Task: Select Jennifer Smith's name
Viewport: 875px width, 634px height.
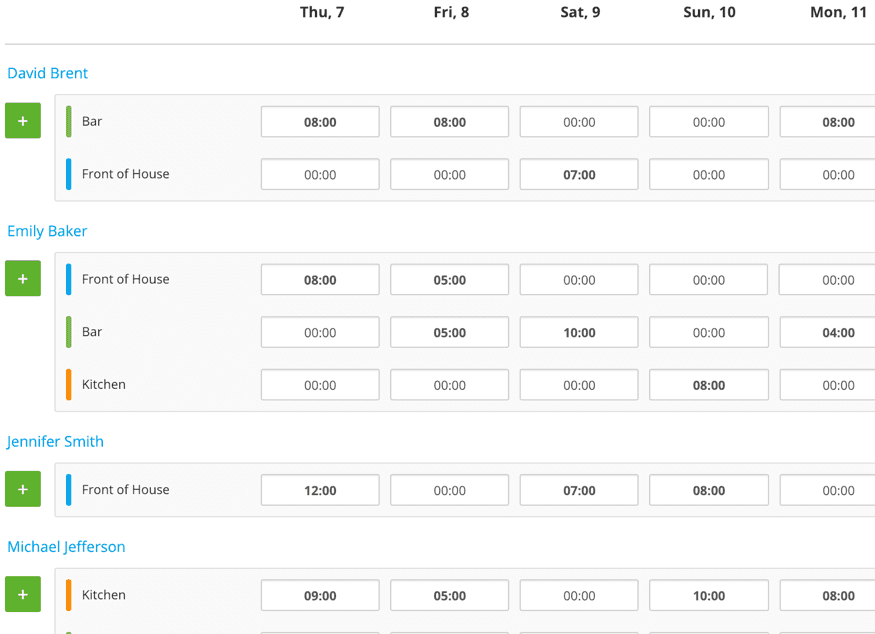Action: pyautogui.click(x=55, y=441)
